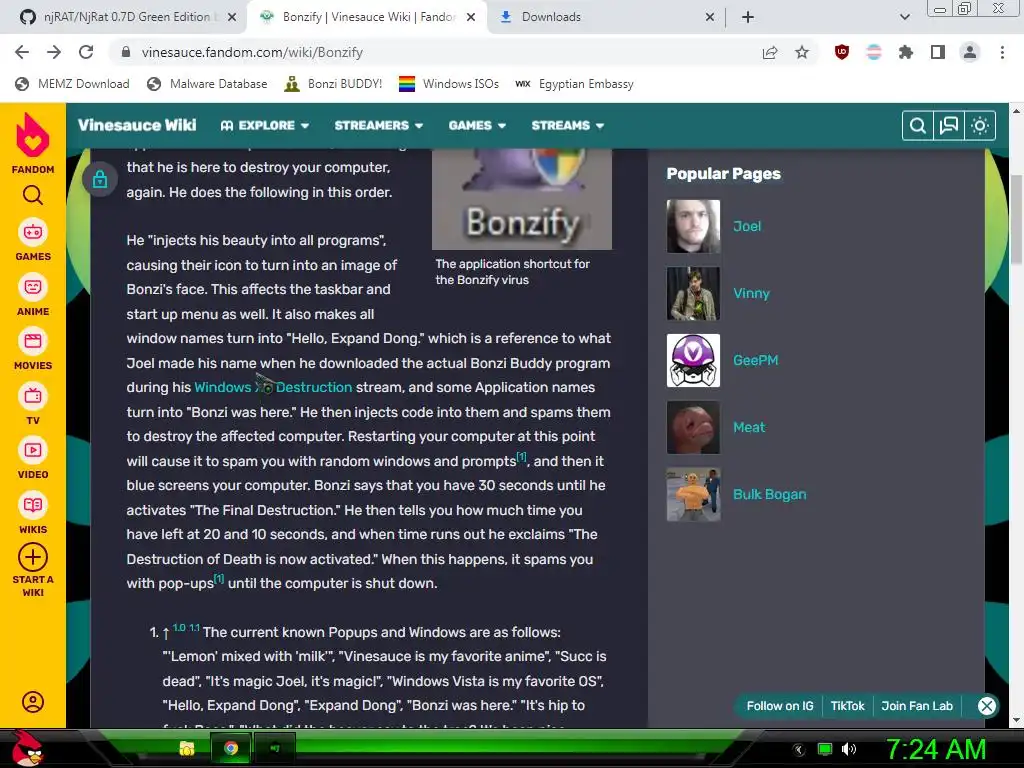The height and width of the screenshot is (768, 1024).
Task: Go forward in browser
Action: click(x=54, y=52)
